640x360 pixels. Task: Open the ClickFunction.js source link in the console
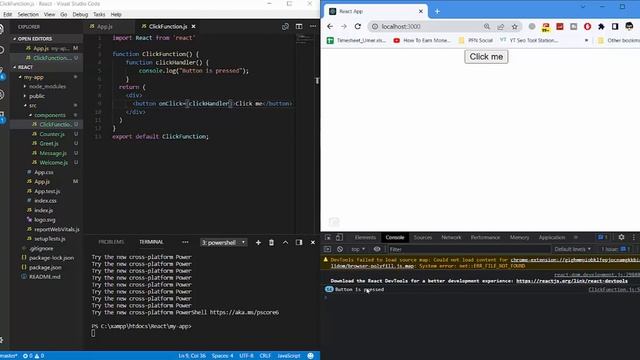click(x=614, y=289)
